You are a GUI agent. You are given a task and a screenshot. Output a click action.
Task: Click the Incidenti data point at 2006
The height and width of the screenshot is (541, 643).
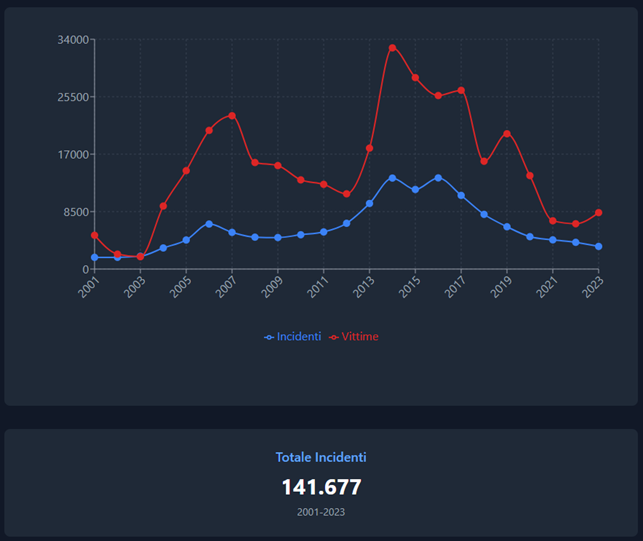209,223
